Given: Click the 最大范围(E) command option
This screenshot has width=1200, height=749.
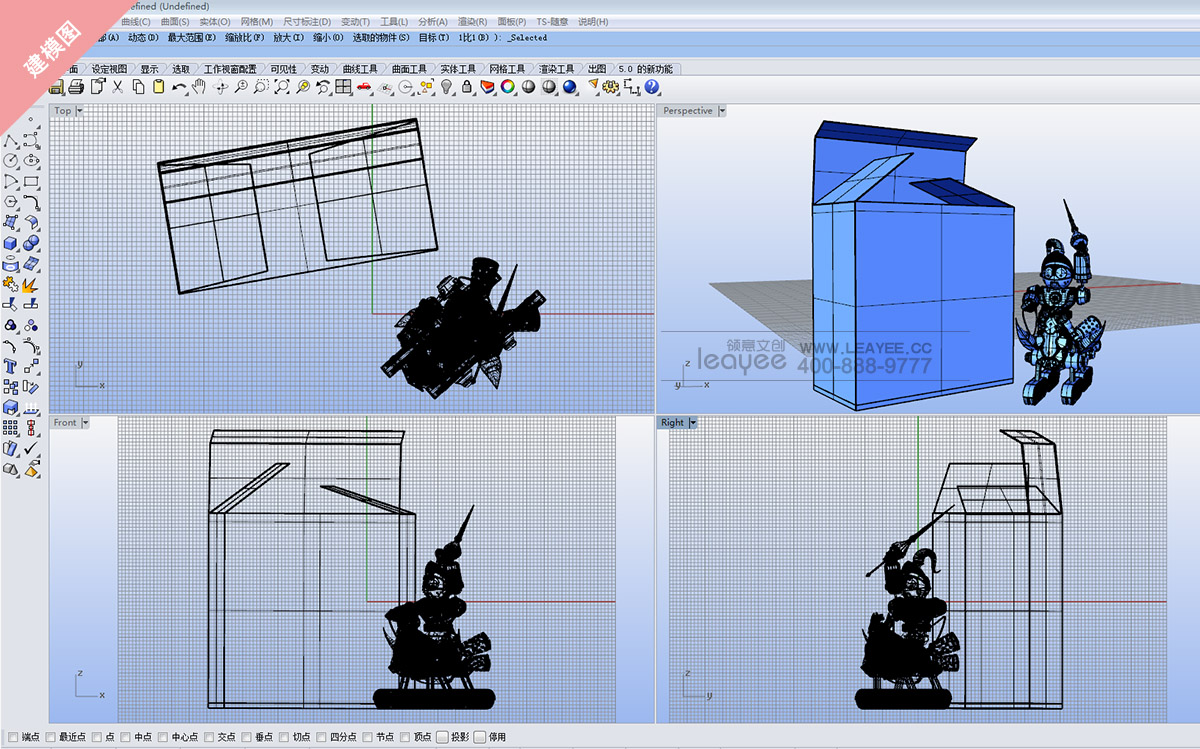Looking at the screenshot, I should (x=192, y=38).
